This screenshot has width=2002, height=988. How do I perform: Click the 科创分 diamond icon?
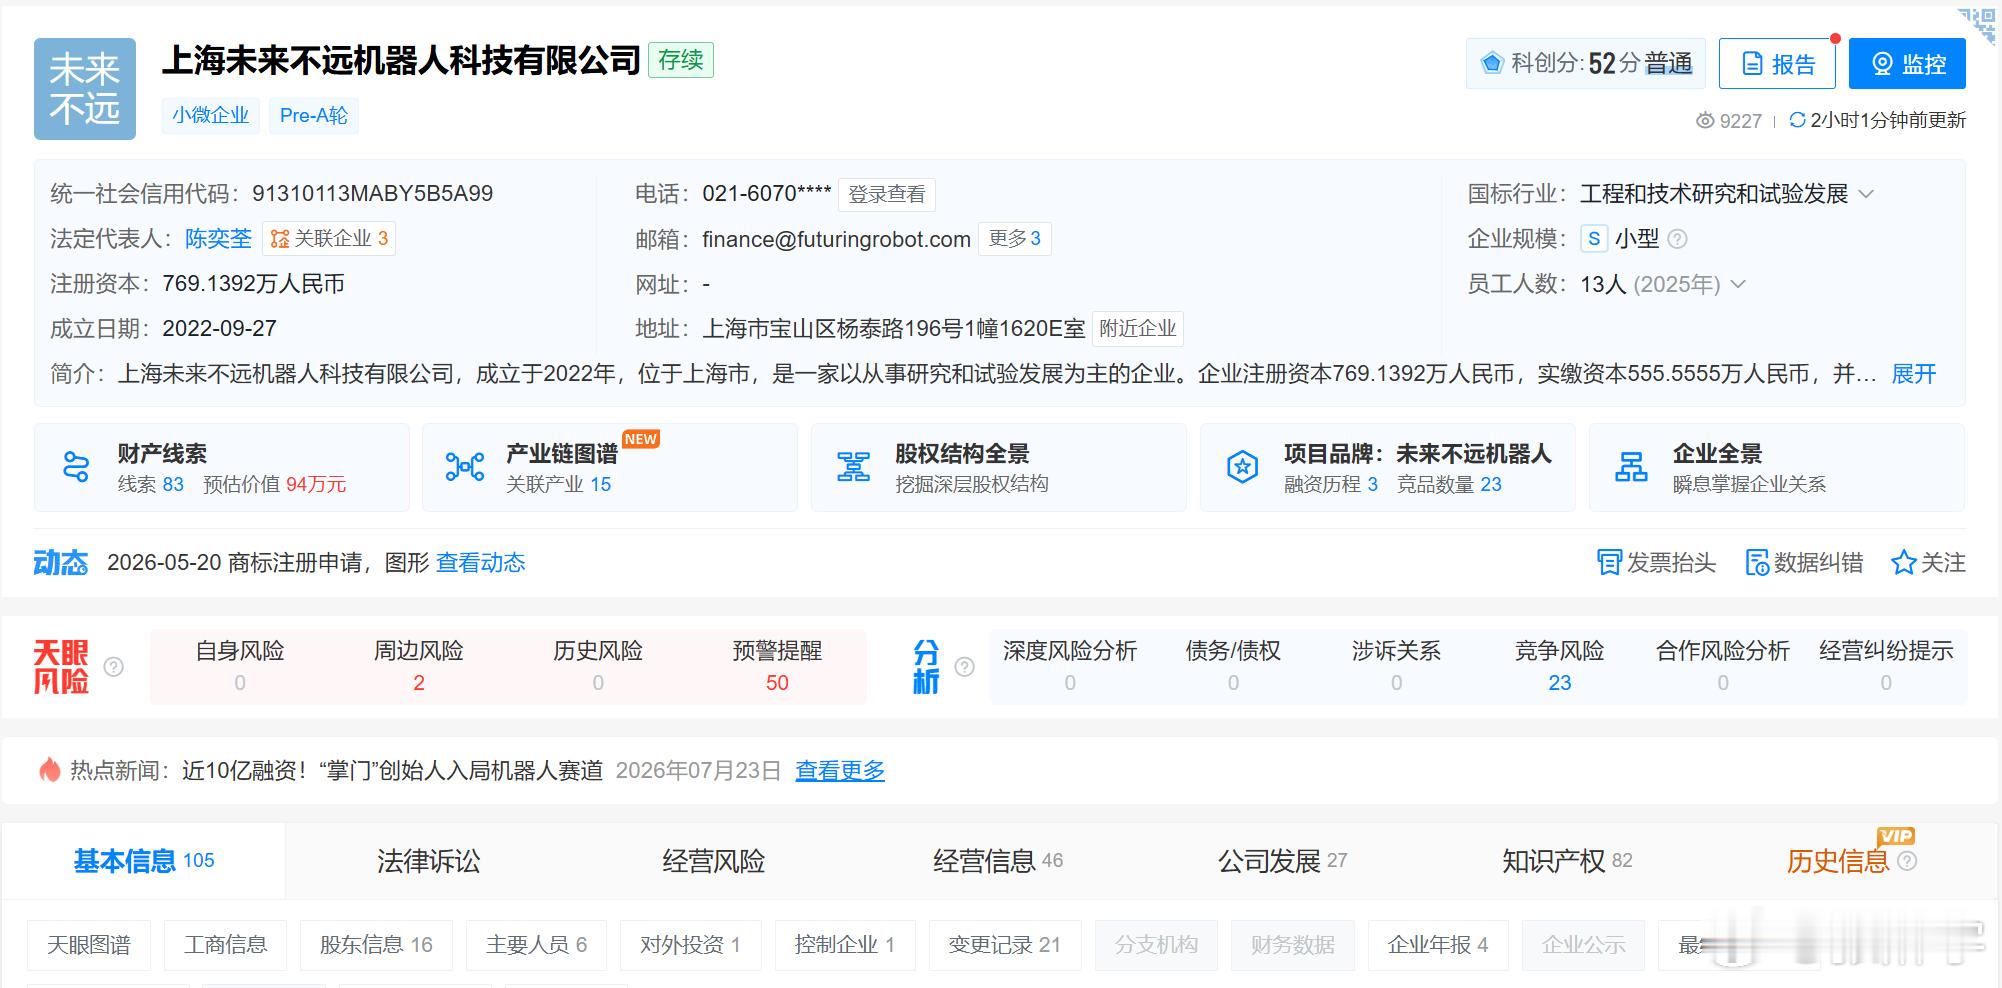tap(1492, 63)
